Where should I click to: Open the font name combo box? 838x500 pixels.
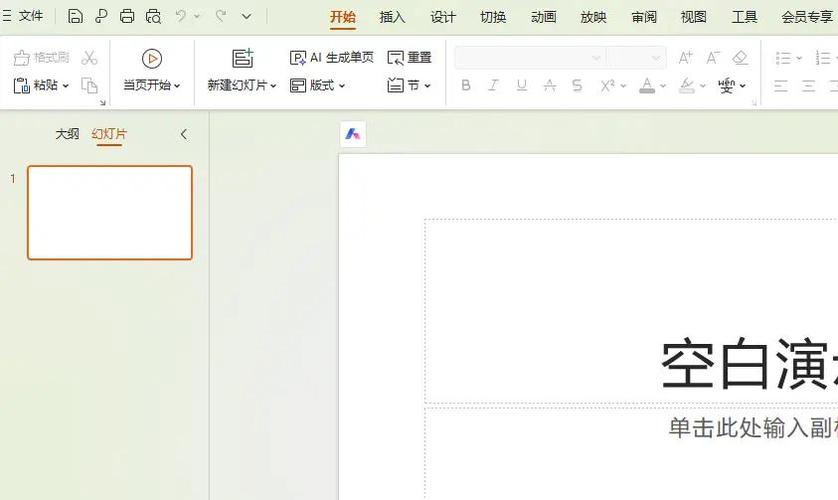click(530, 57)
